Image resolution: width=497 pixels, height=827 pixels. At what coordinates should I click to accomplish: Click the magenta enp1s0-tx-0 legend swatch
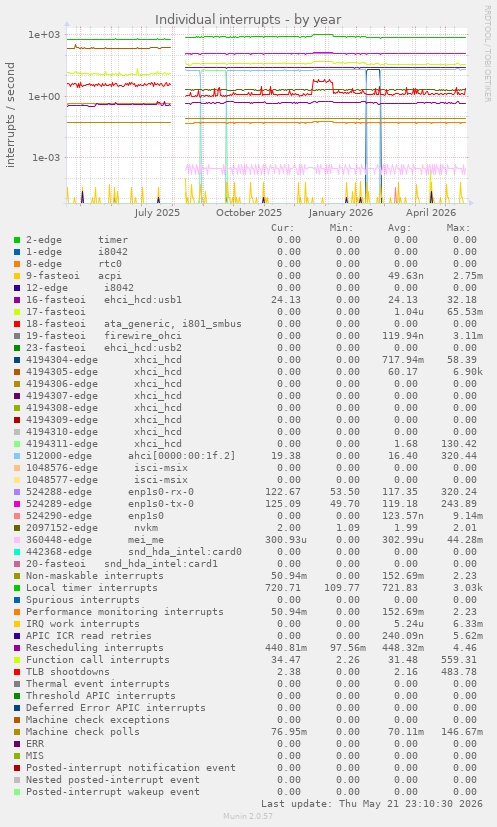[17, 504]
